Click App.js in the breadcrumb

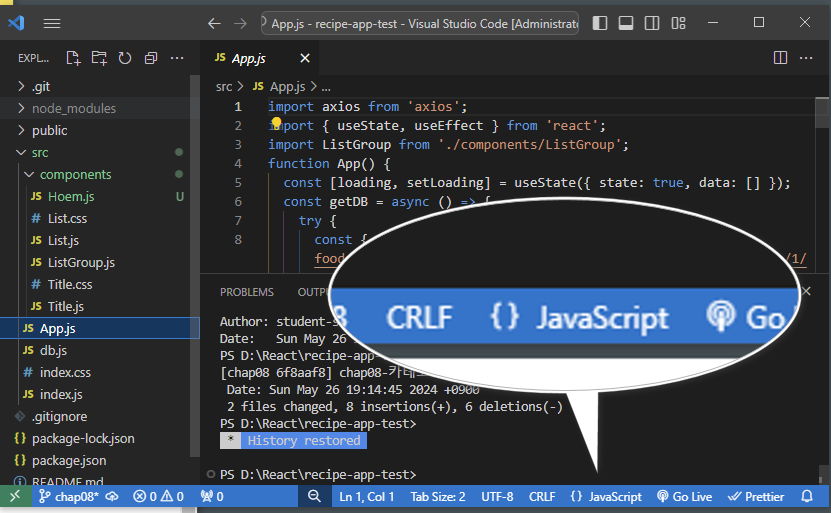(287, 86)
